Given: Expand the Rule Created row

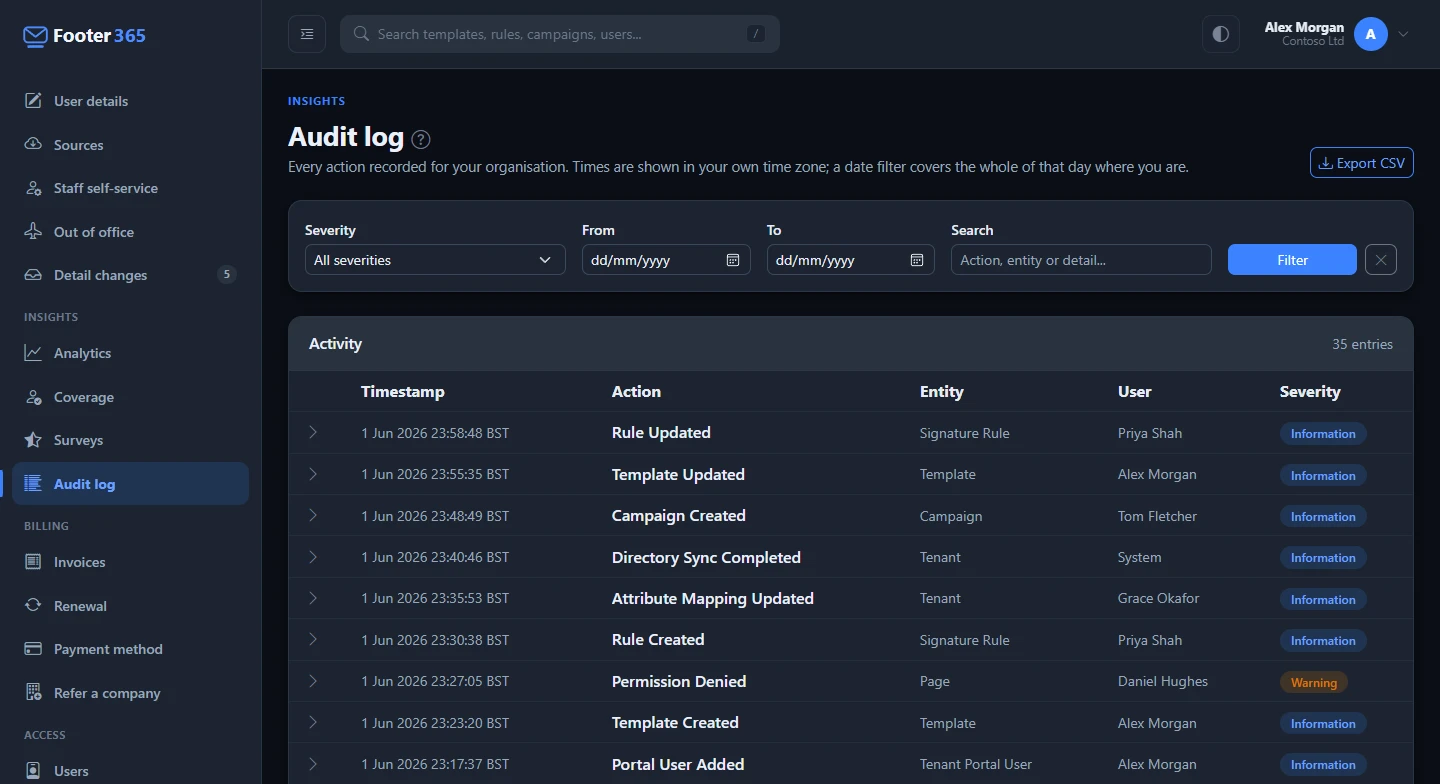Looking at the screenshot, I should (313, 640).
